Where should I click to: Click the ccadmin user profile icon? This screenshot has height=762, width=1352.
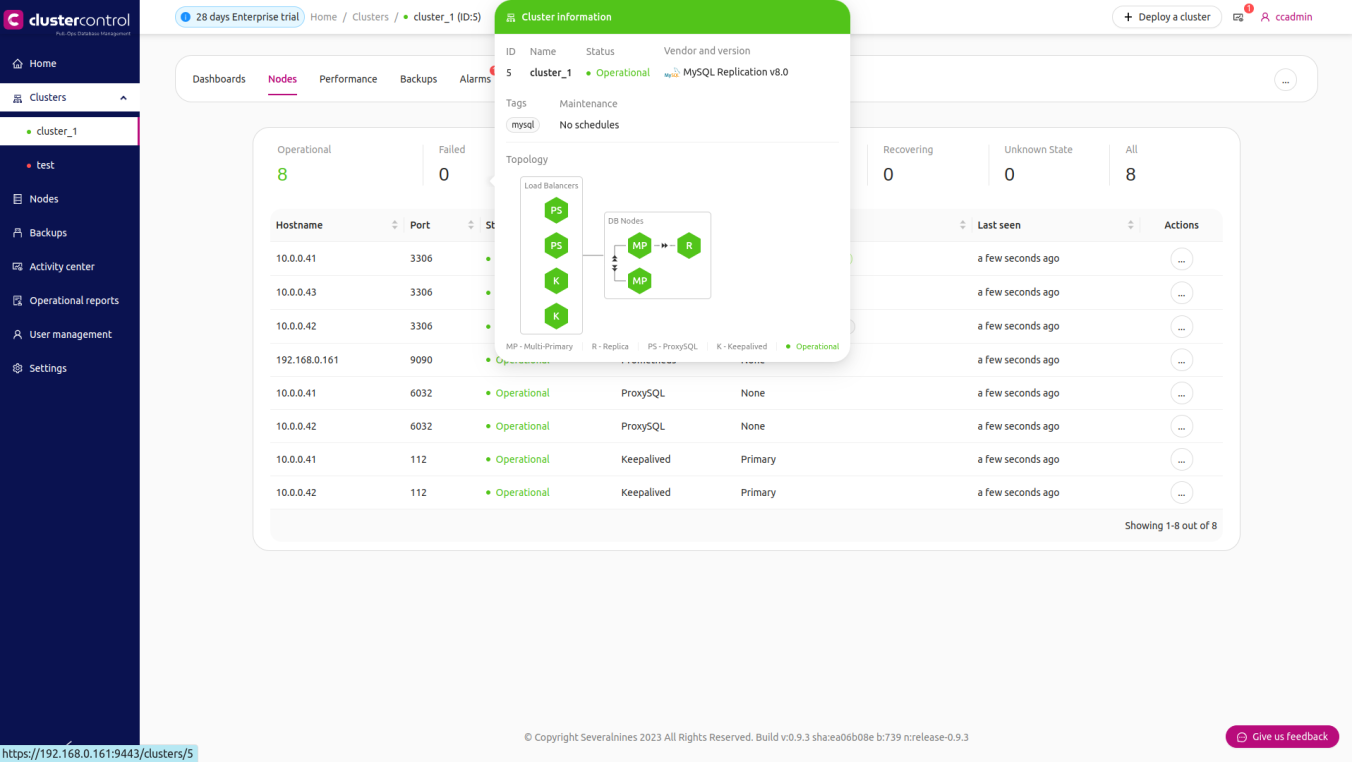[1265, 17]
